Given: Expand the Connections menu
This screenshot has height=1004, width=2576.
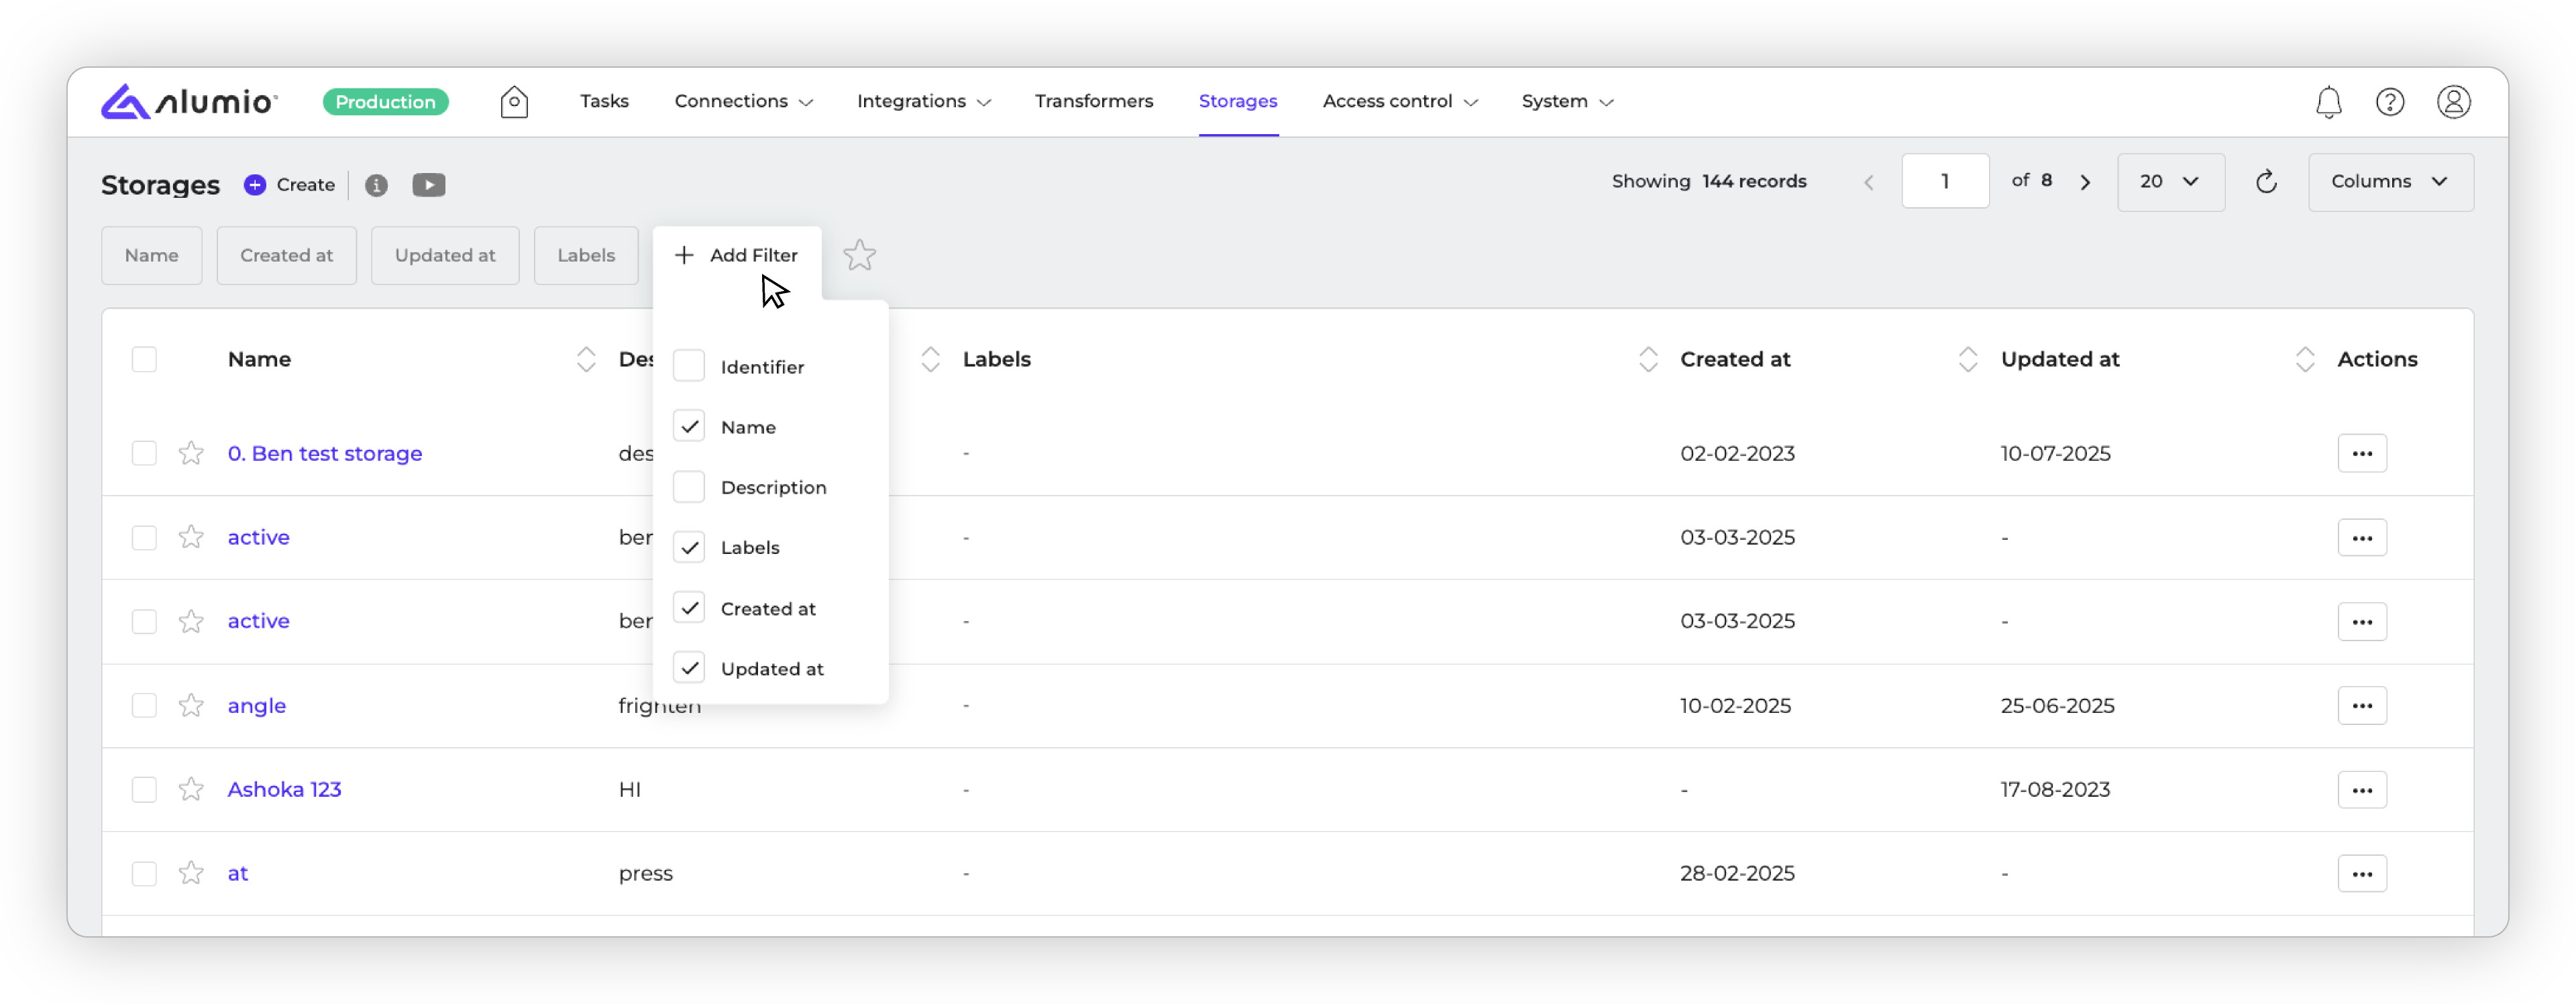Looking at the screenshot, I should coord(743,102).
